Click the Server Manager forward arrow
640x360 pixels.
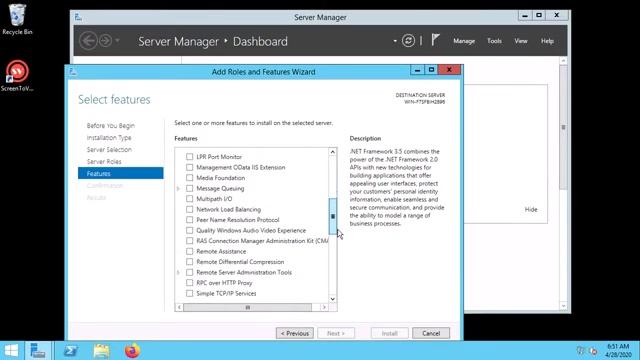(x=105, y=41)
